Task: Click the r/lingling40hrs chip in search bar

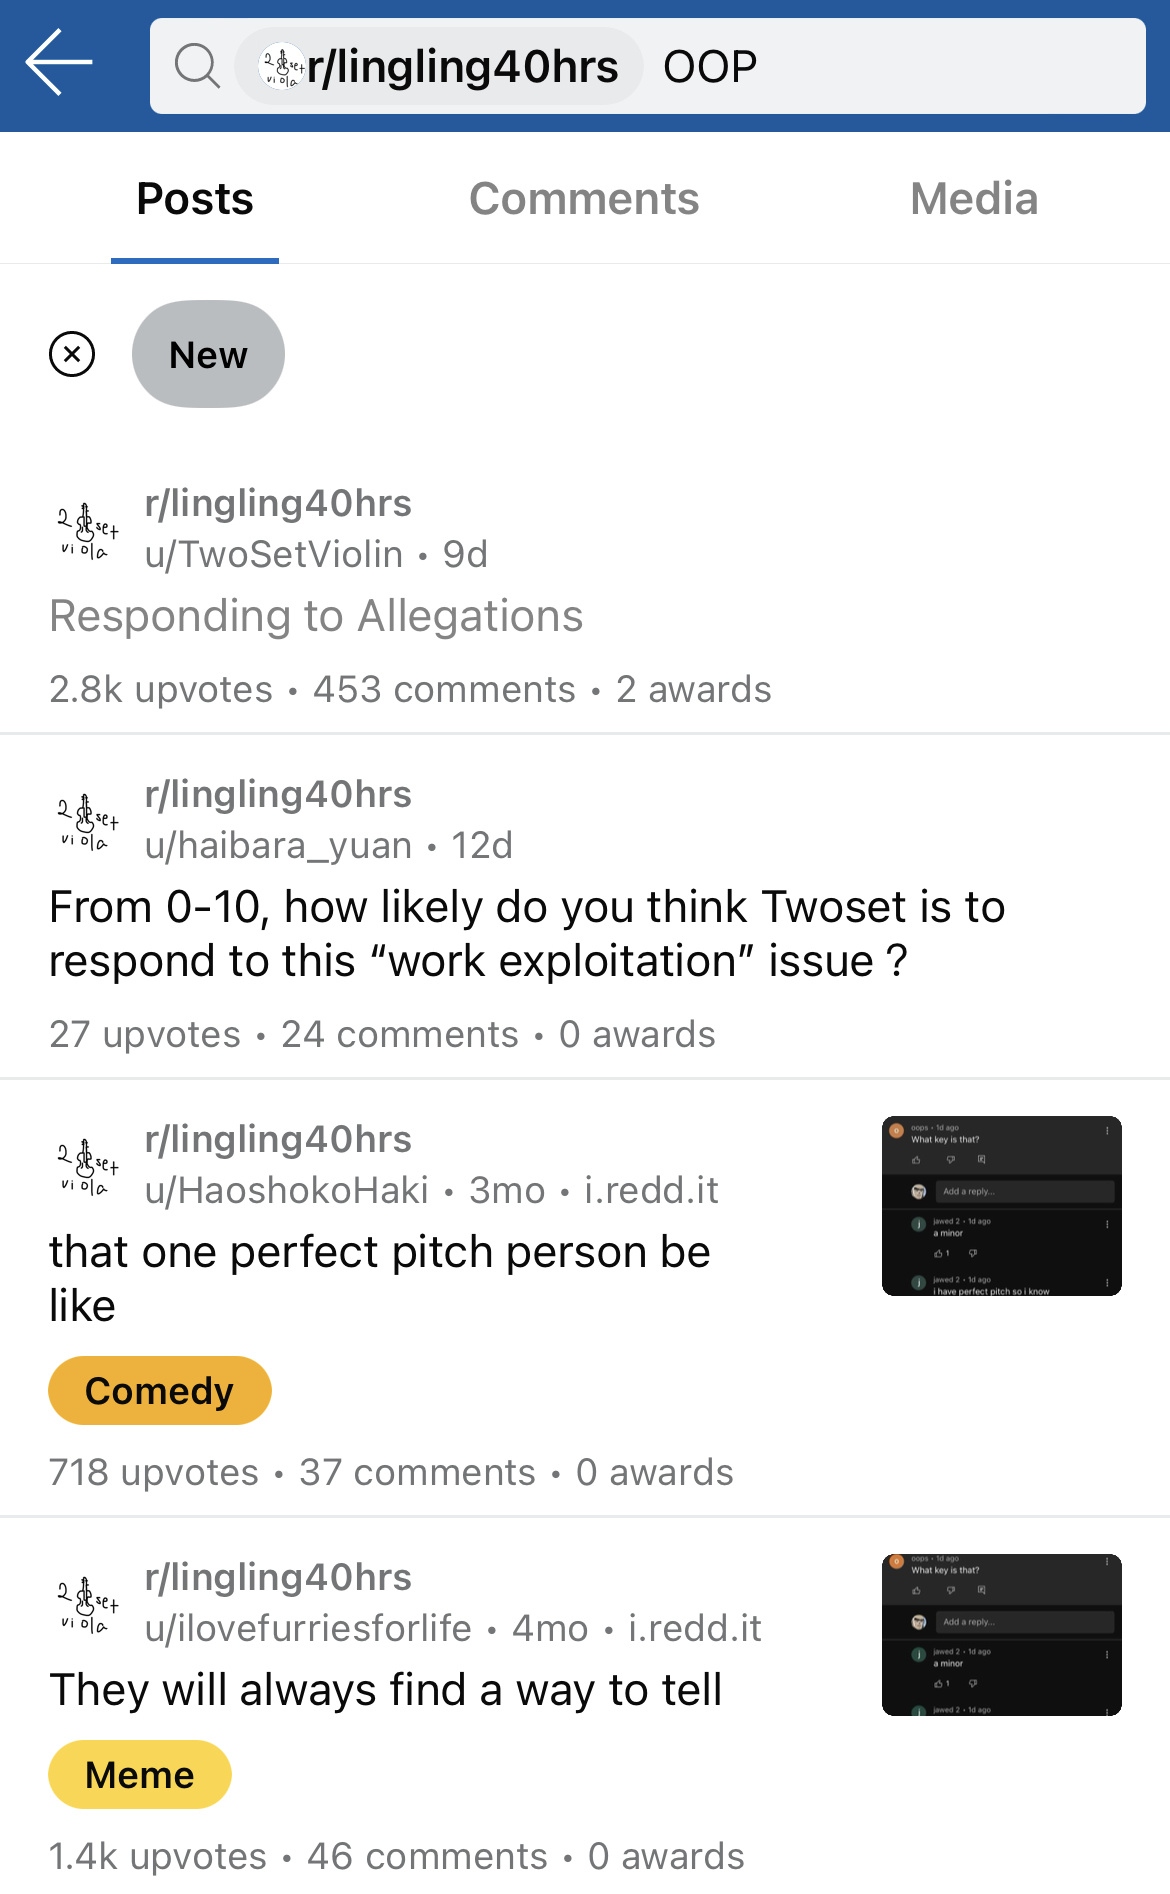Action: coord(439,66)
